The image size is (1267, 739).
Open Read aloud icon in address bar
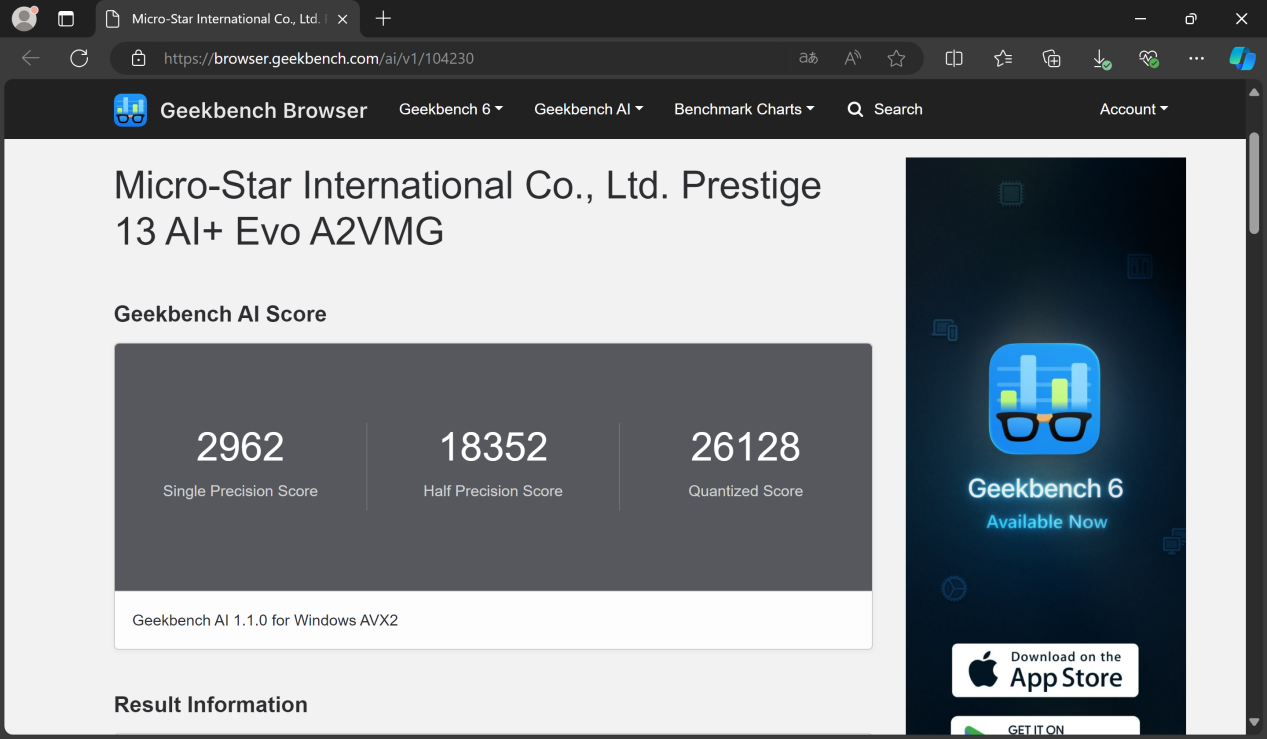click(x=852, y=59)
